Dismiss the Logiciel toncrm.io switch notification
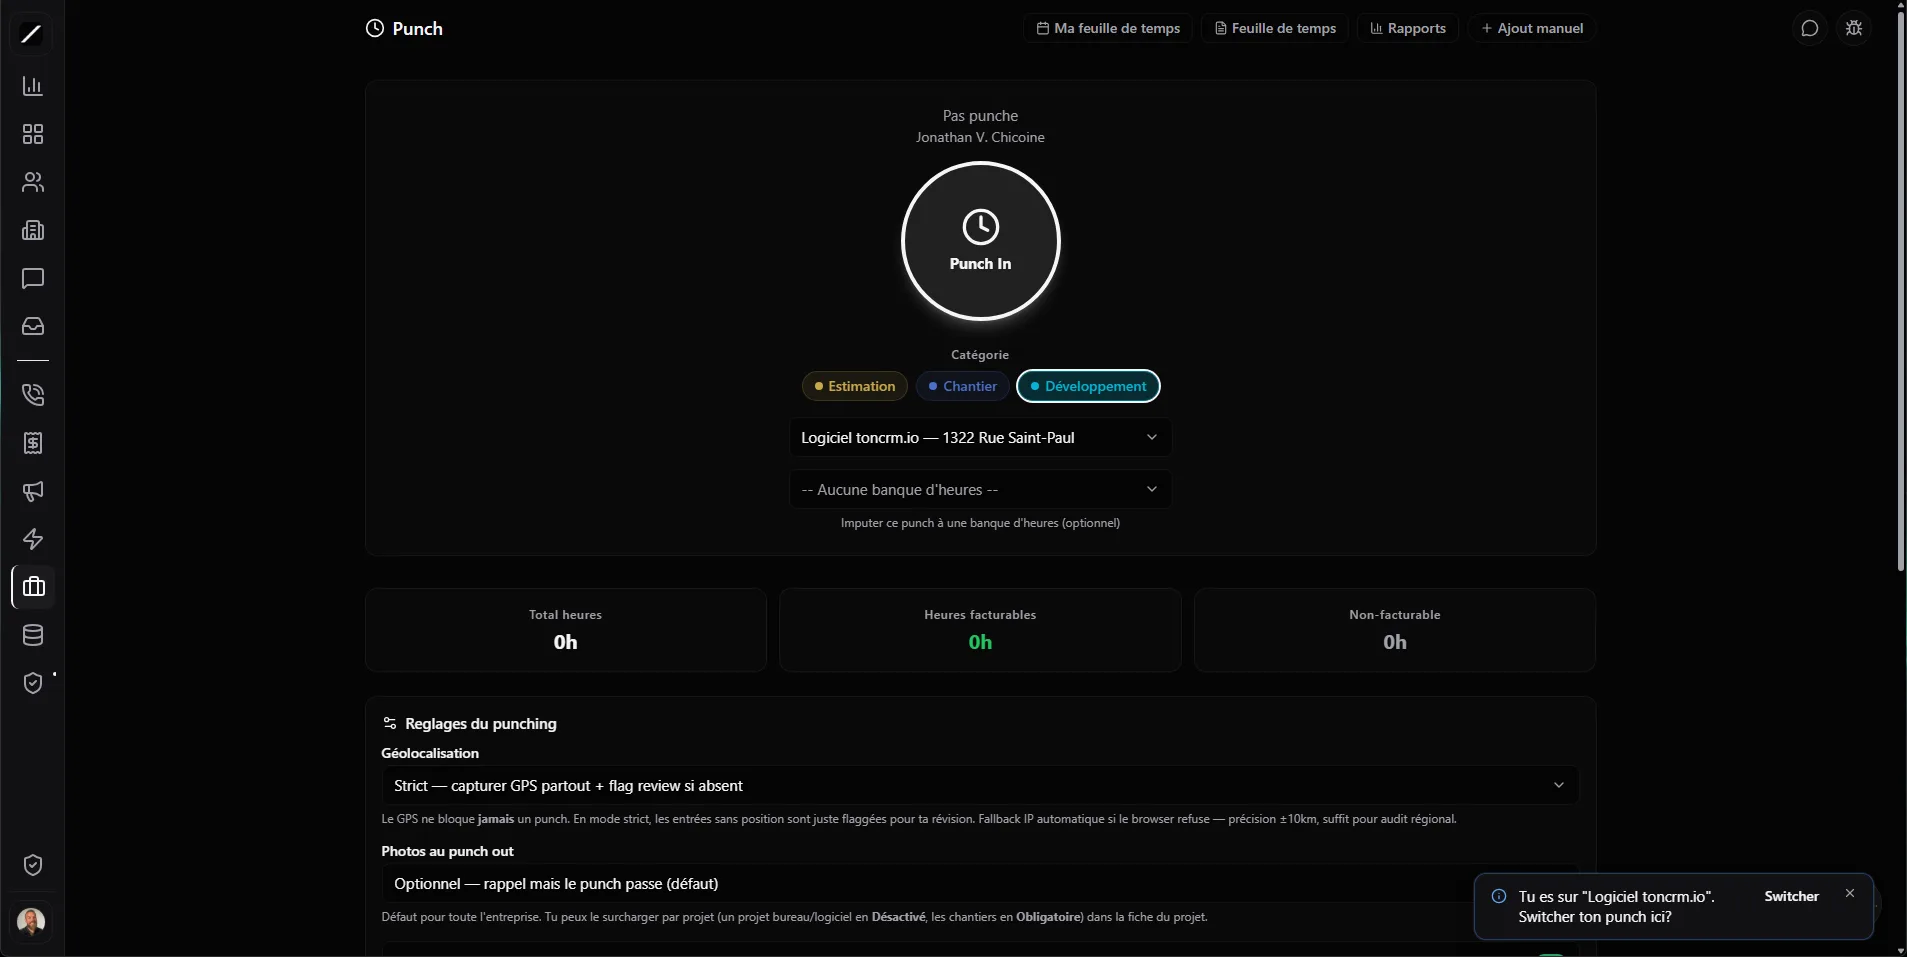 [1850, 893]
